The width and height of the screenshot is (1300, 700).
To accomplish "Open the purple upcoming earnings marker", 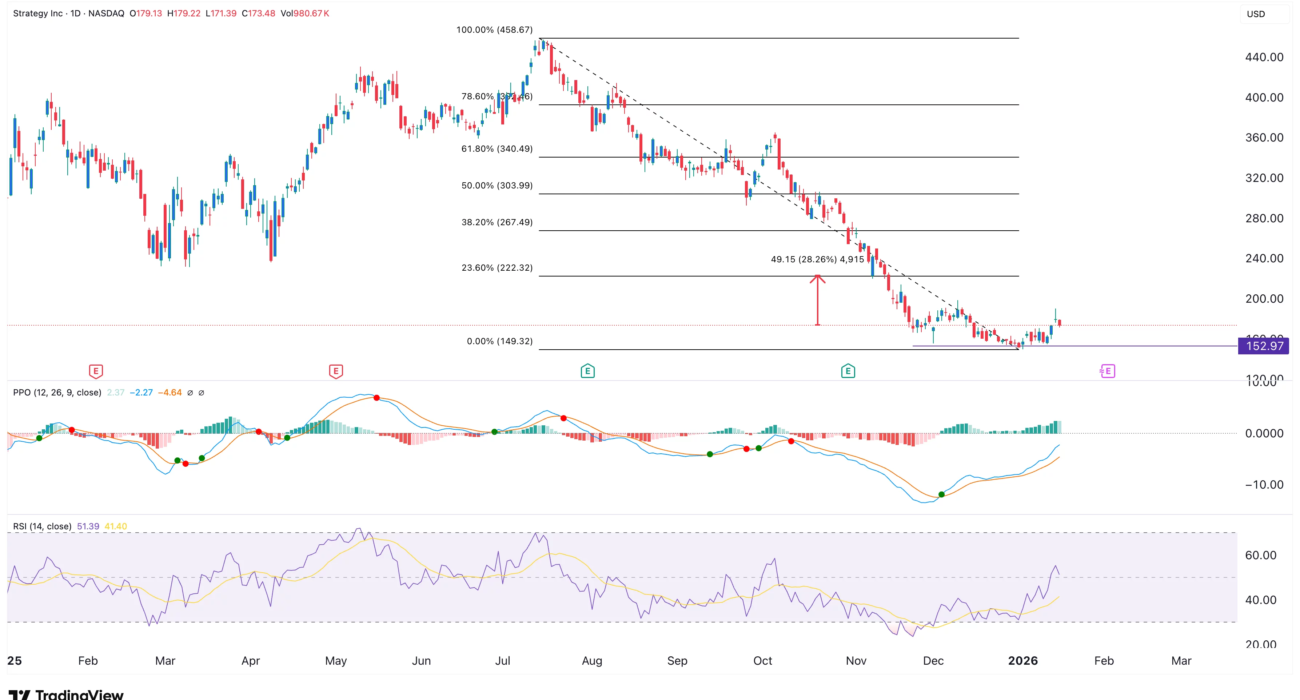I will coord(1107,371).
